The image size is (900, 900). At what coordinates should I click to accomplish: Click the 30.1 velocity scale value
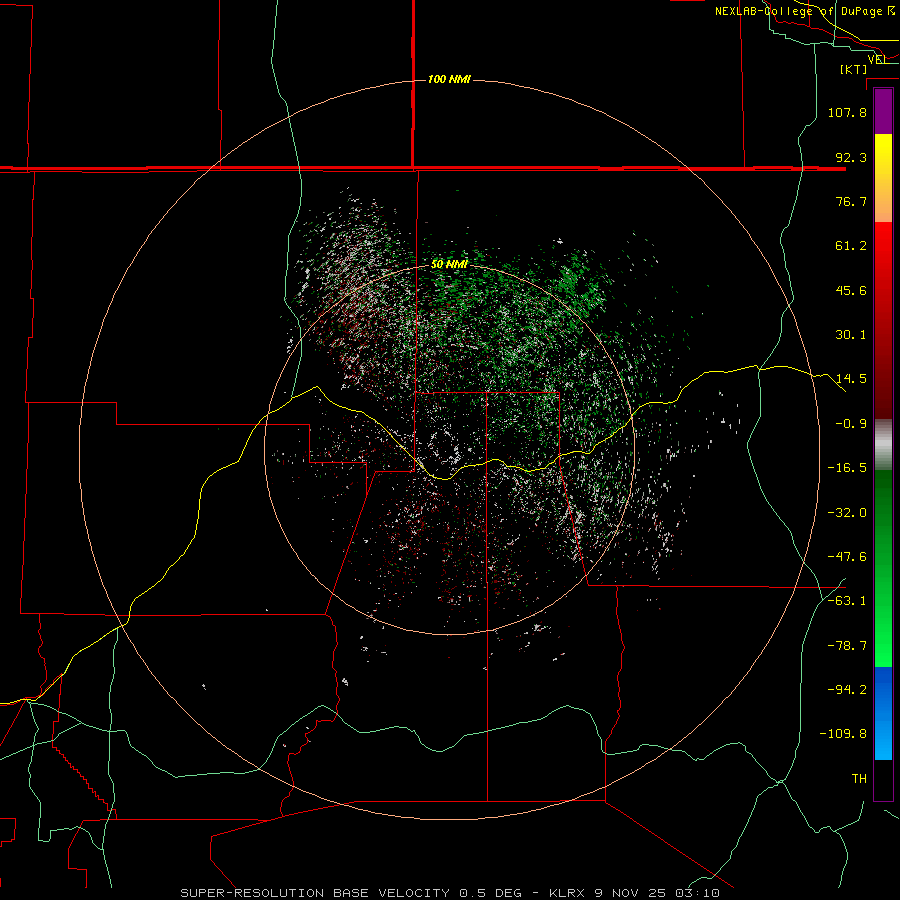click(x=851, y=335)
